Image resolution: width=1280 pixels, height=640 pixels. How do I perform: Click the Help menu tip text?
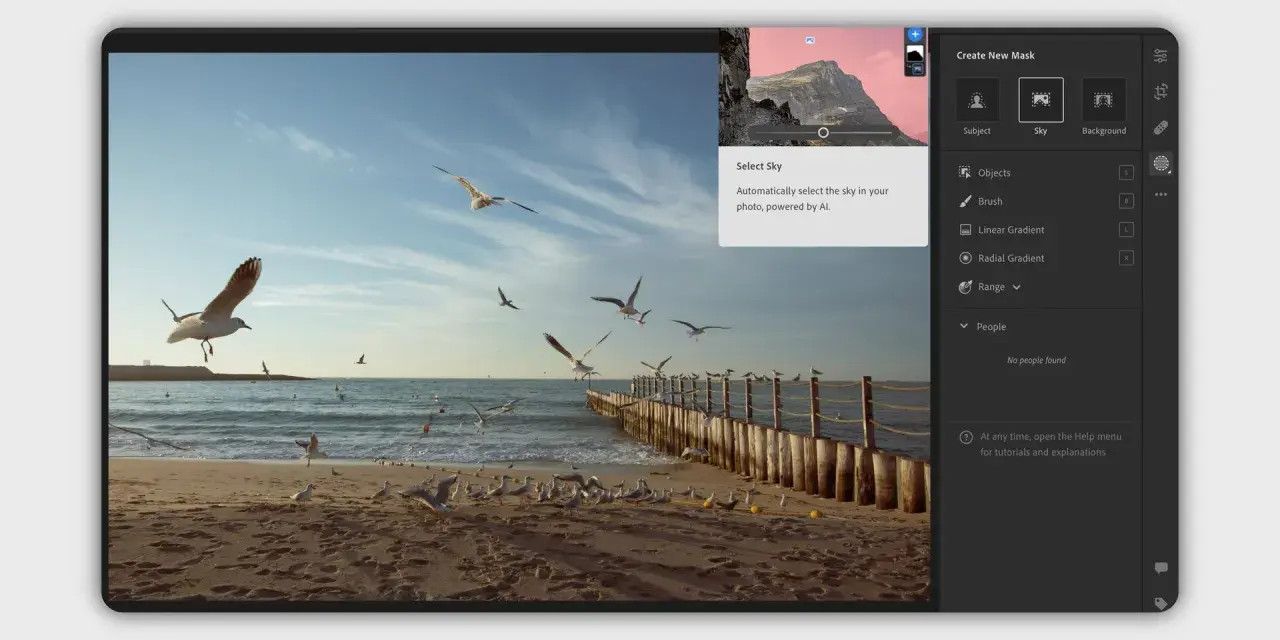[x=1051, y=444]
